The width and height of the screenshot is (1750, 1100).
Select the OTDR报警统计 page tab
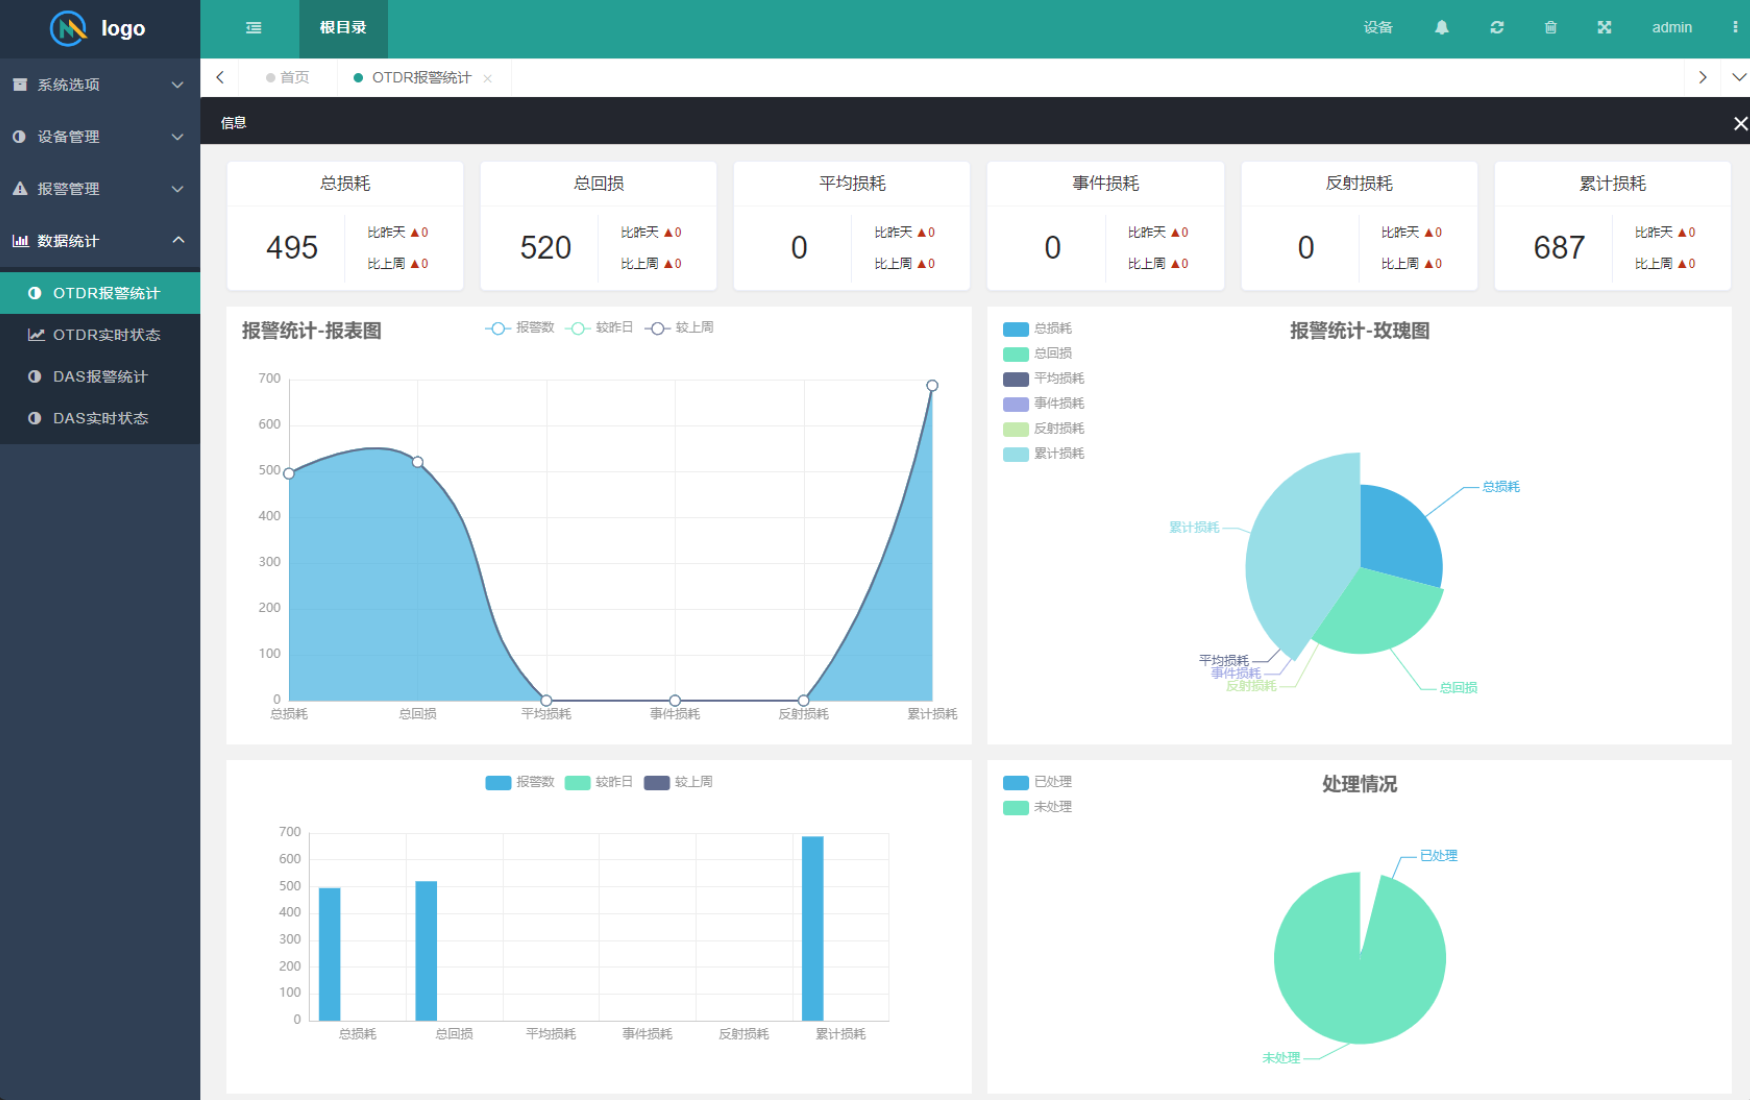[x=421, y=78]
